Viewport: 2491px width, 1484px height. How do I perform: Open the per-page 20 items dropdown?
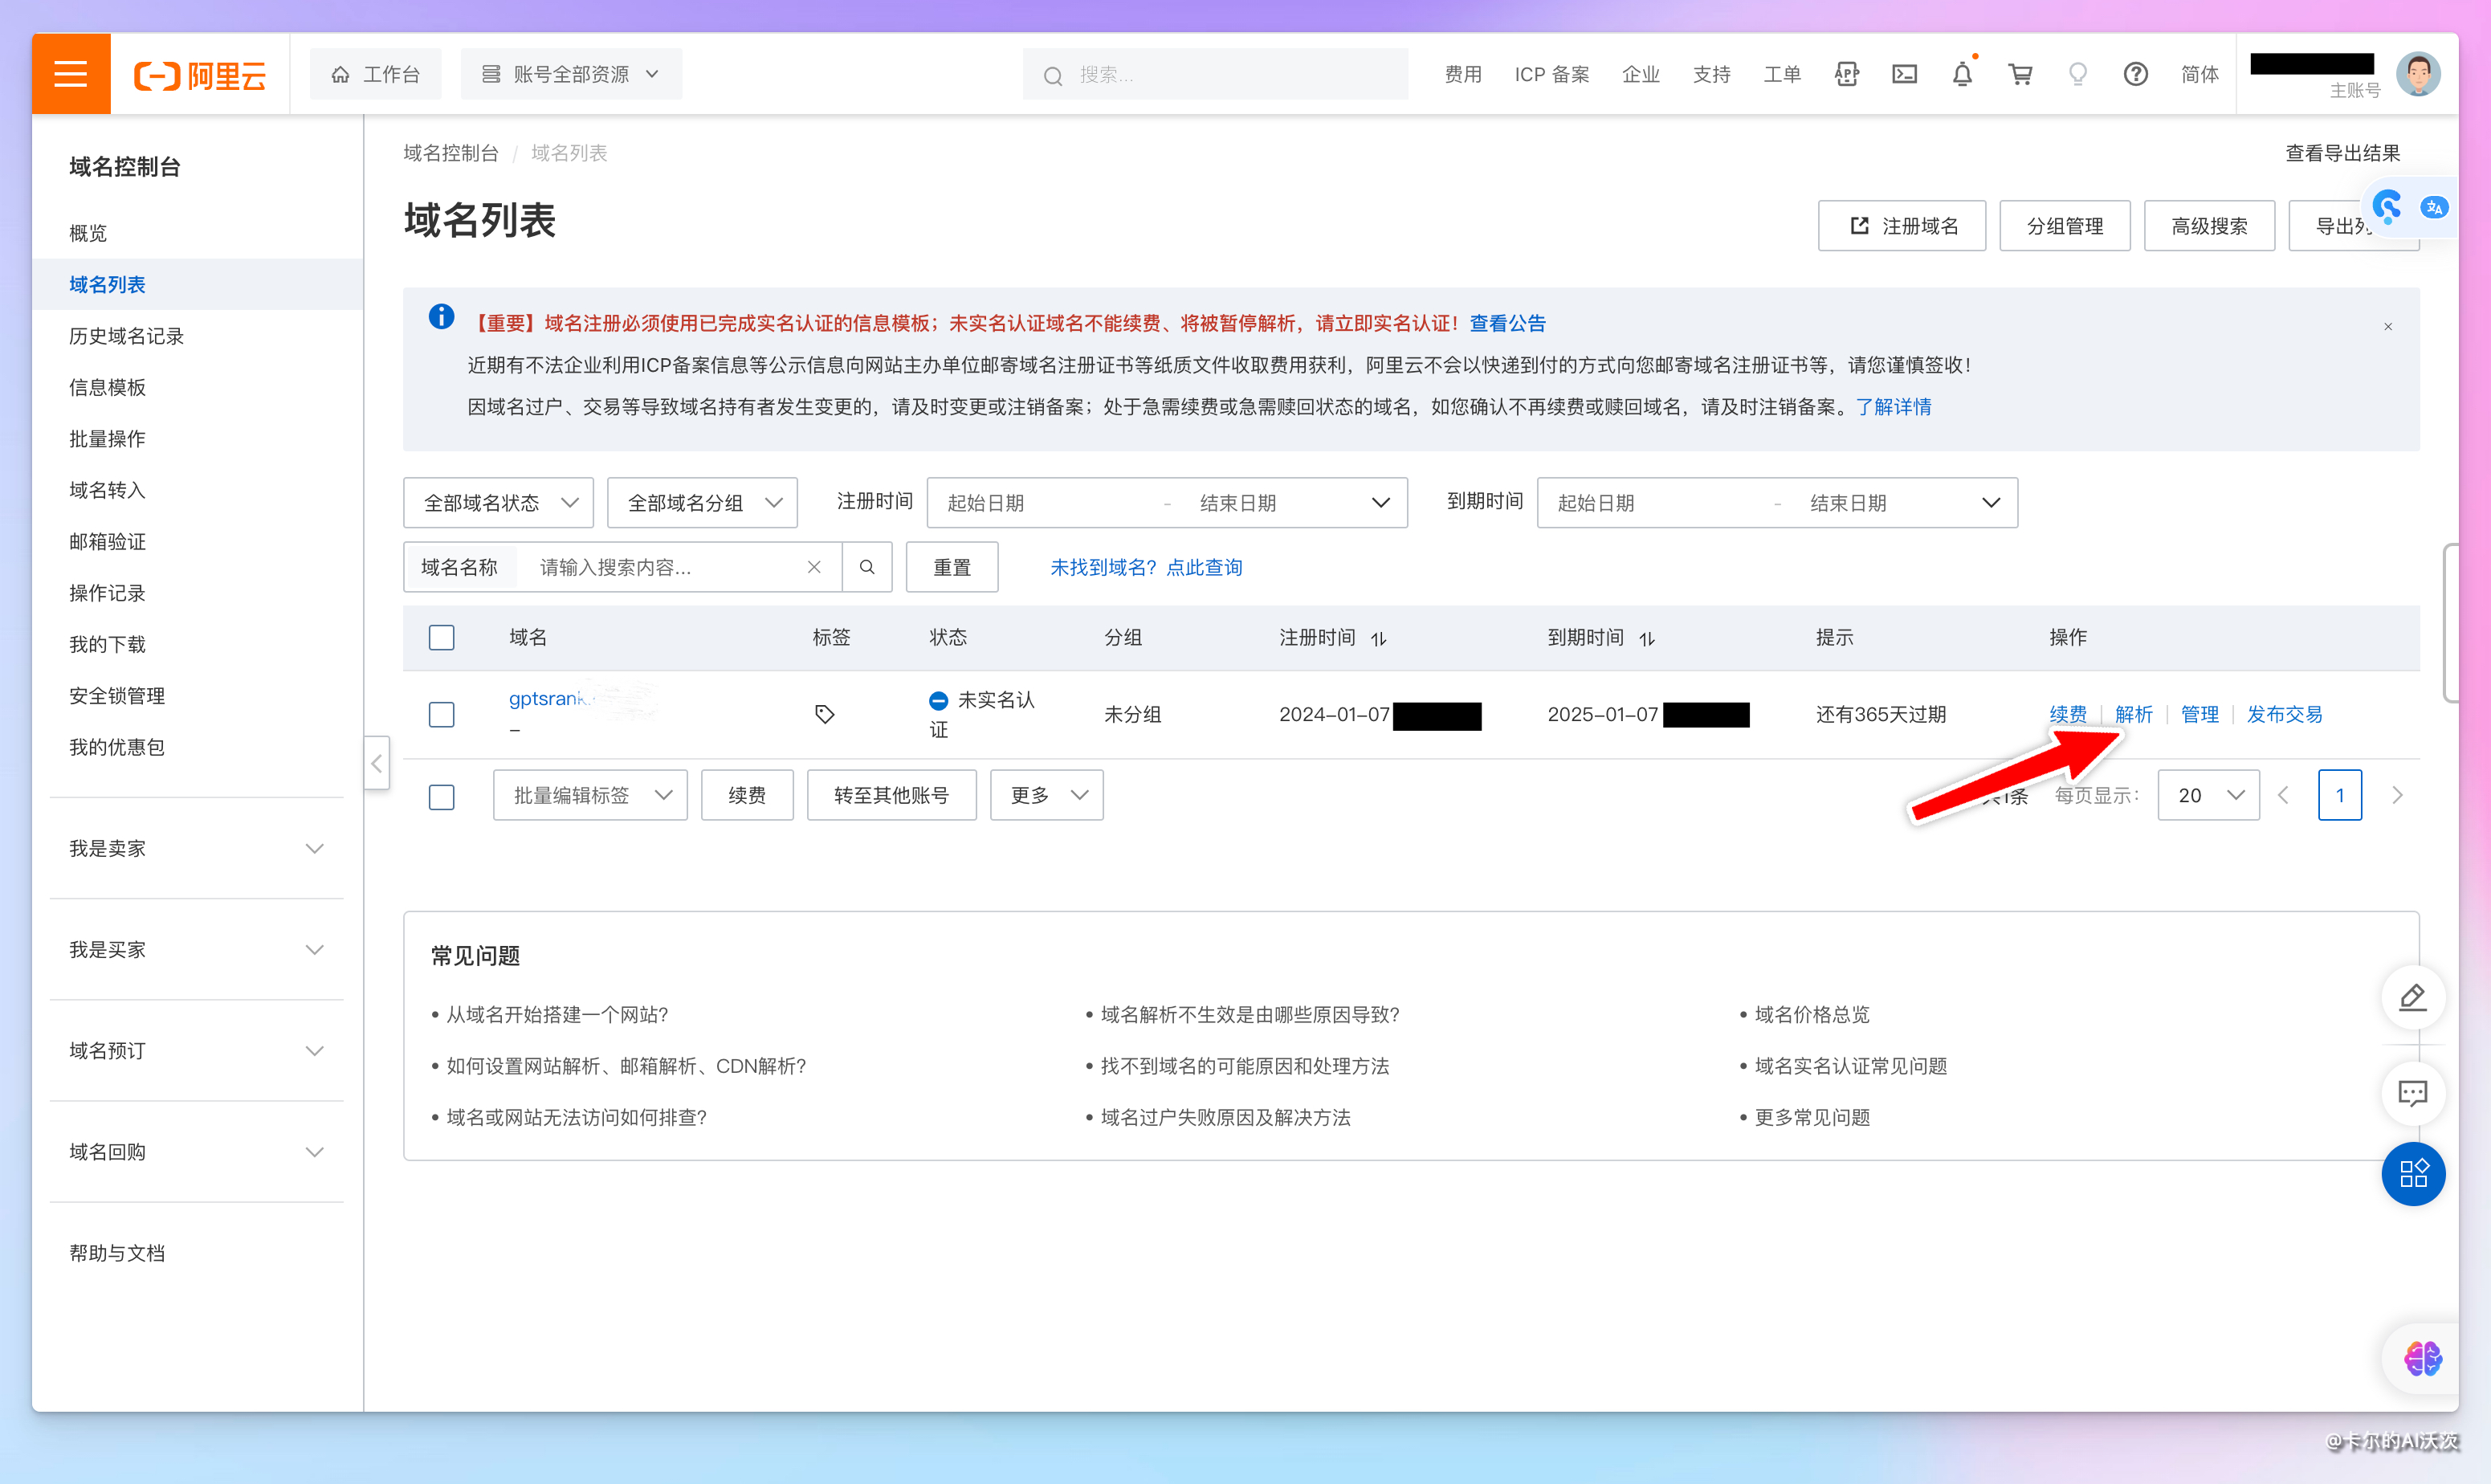tap(2208, 795)
